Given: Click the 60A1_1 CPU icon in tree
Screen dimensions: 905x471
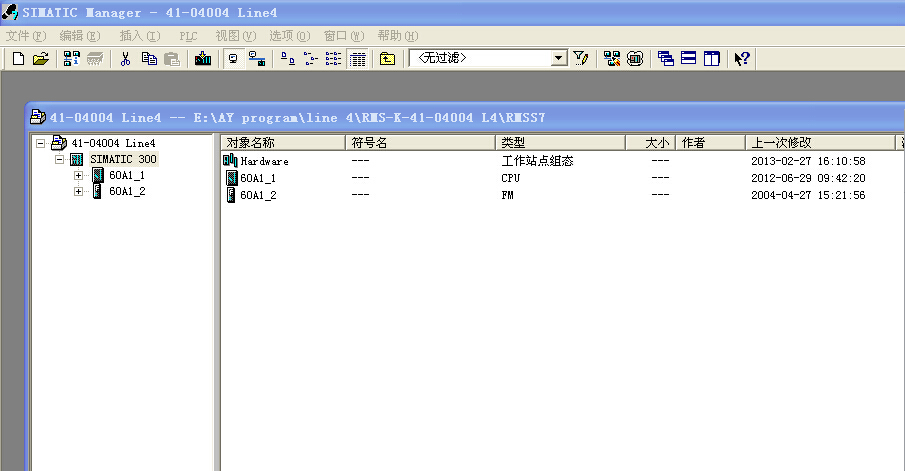Looking at the screenshot, I should [98, 175].
